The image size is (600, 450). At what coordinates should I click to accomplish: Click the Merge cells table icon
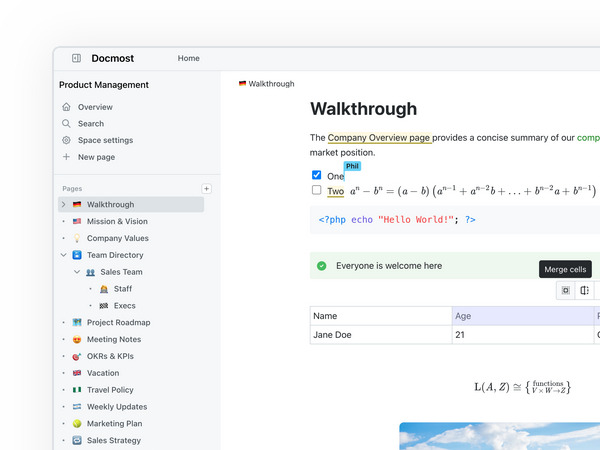coord(566,291)
